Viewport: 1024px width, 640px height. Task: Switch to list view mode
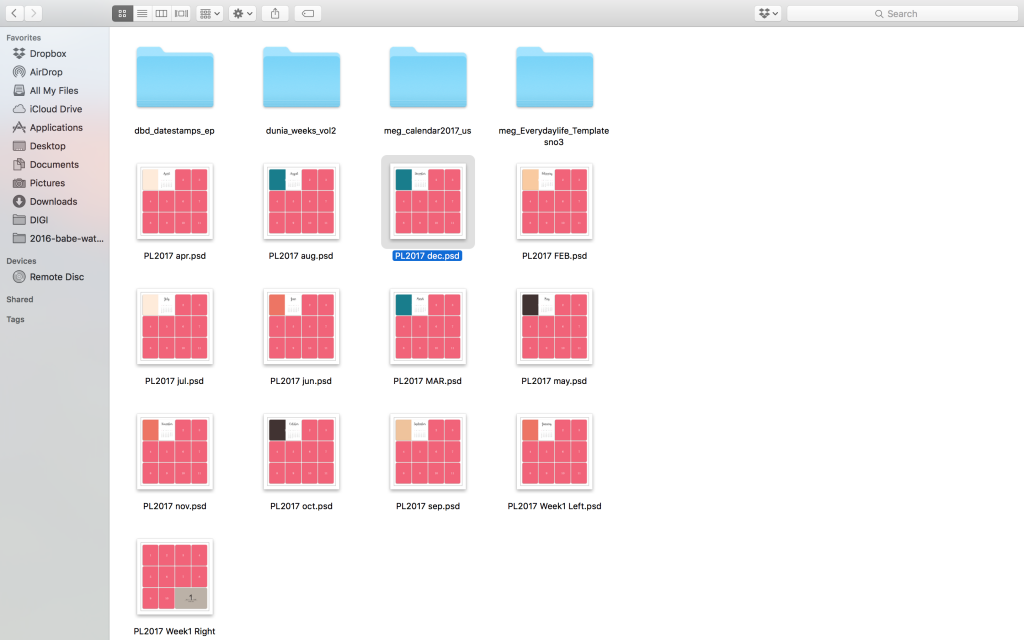[x=142, y=13]
